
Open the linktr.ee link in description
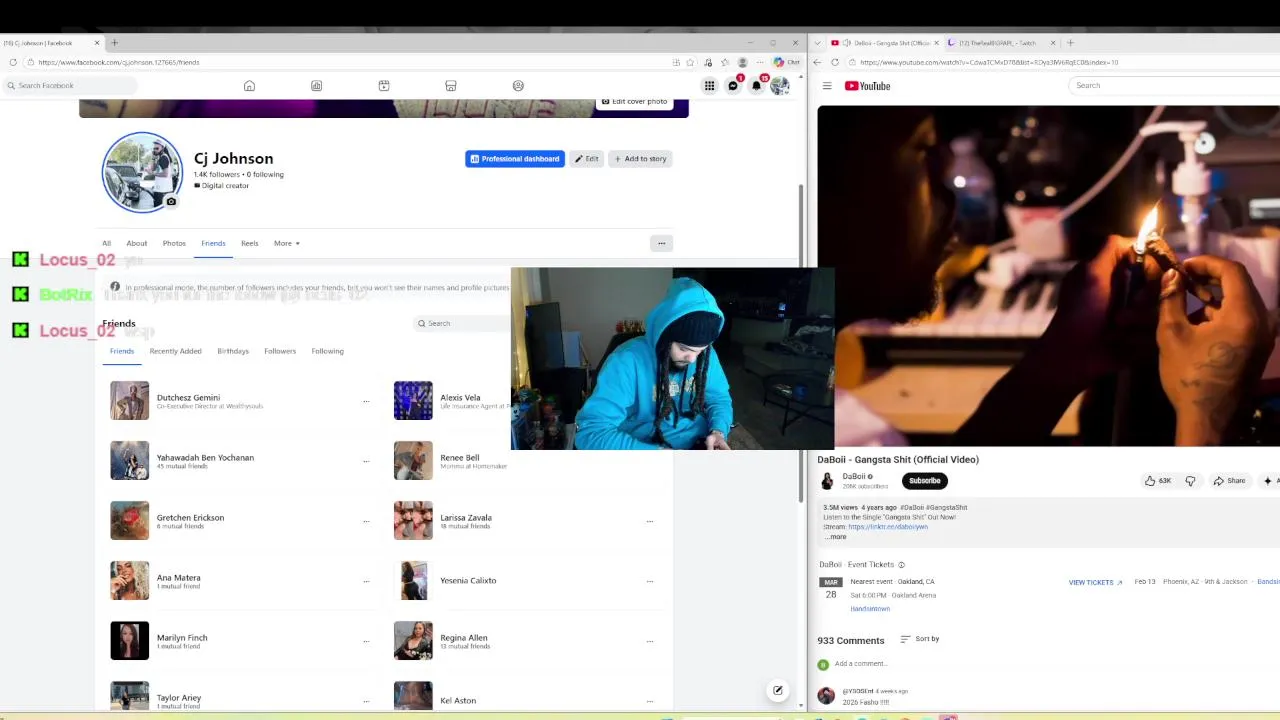point(888,527)
